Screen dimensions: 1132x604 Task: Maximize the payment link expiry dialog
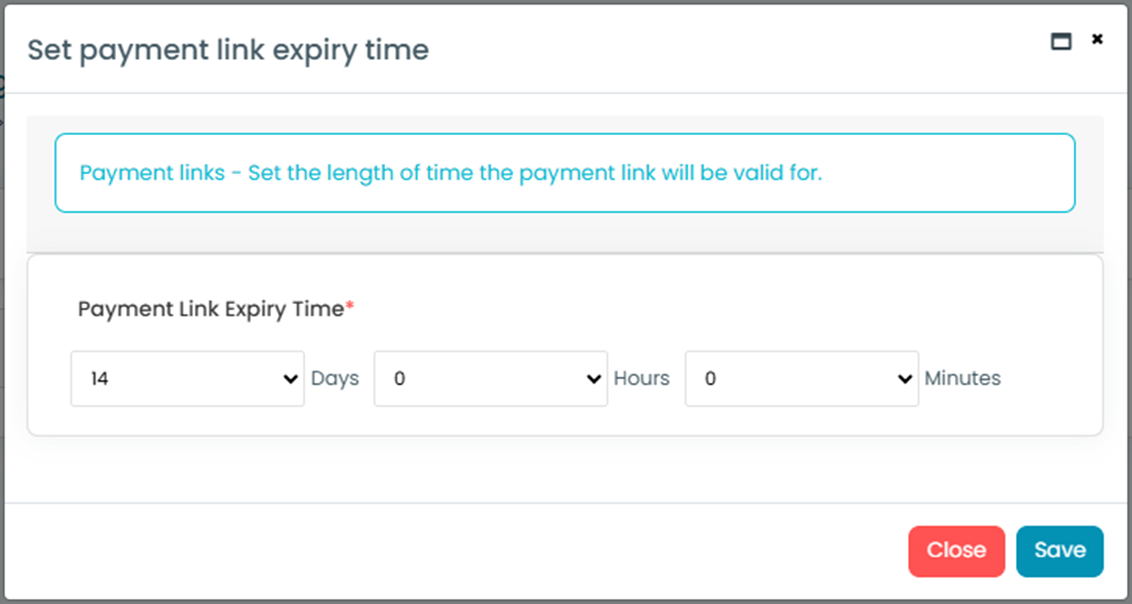(1061, 41)
